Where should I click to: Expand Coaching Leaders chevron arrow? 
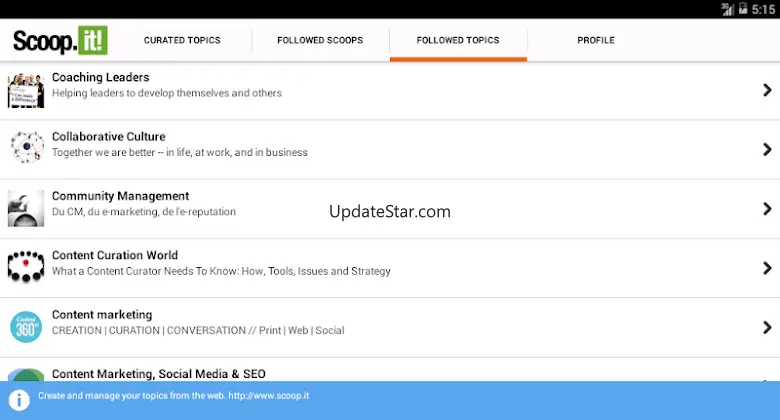767,90
